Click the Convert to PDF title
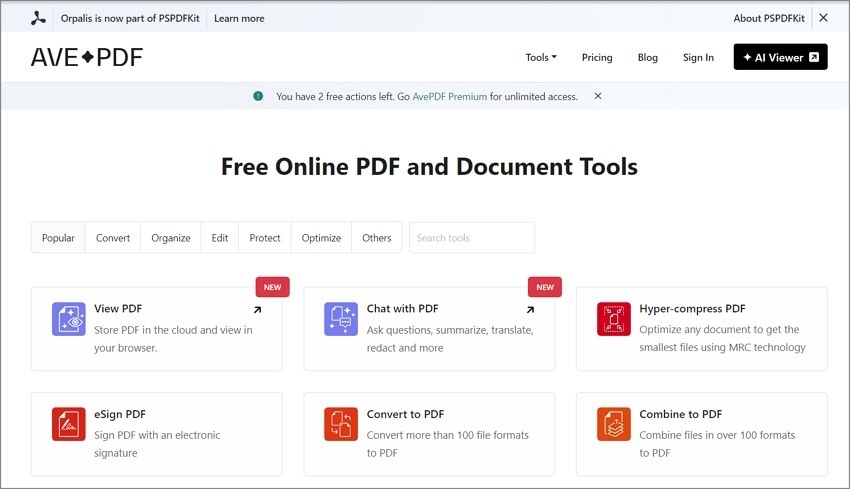 [405, 414]
